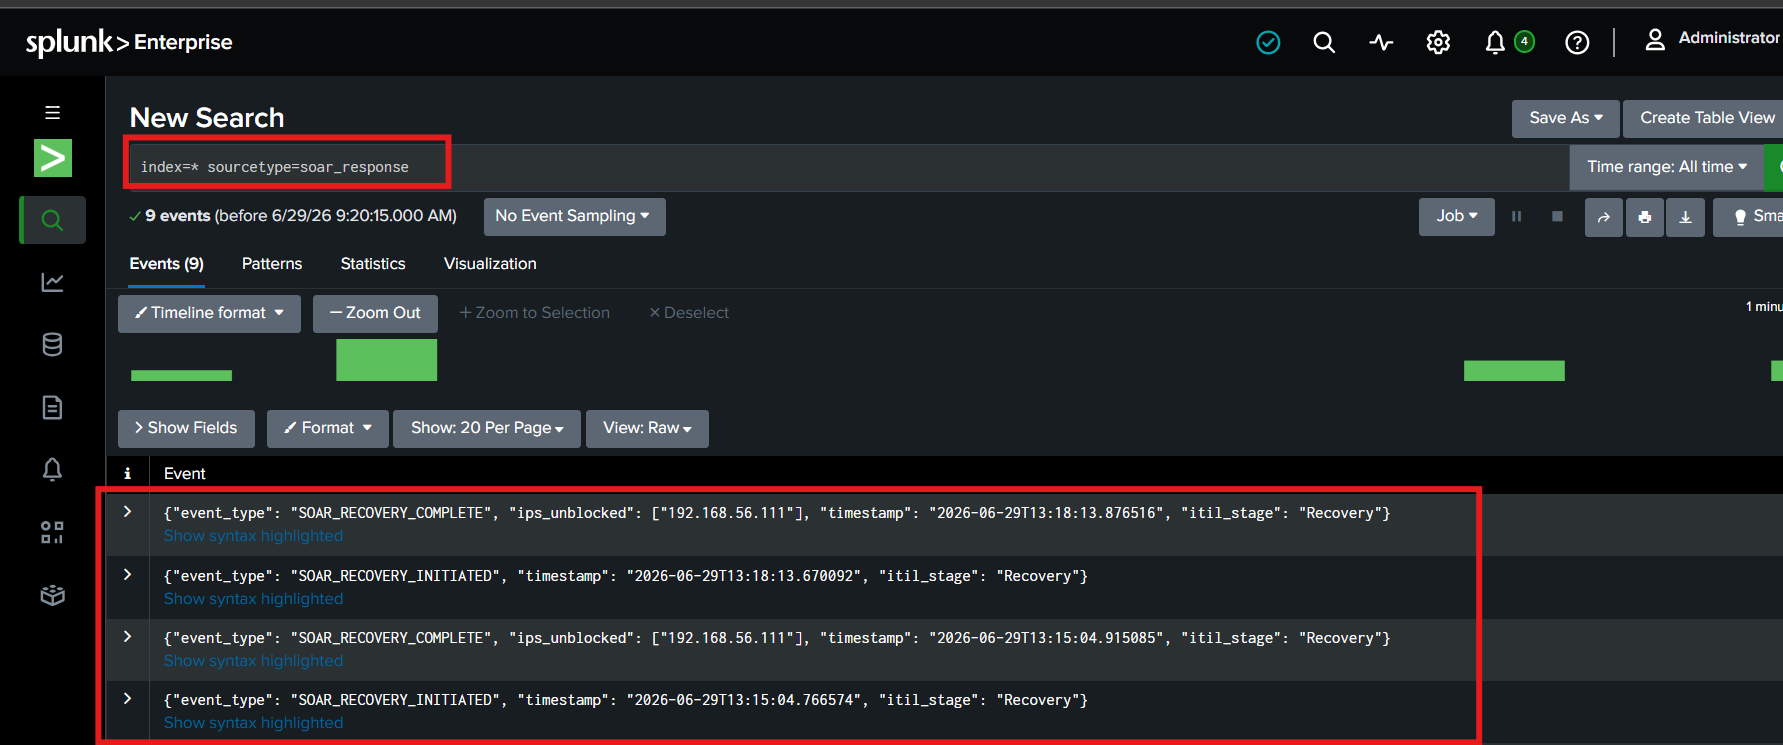This screenshot has height=745, width=1783.
Task: Click the green notification count badge
Action: click(1524, 41)
